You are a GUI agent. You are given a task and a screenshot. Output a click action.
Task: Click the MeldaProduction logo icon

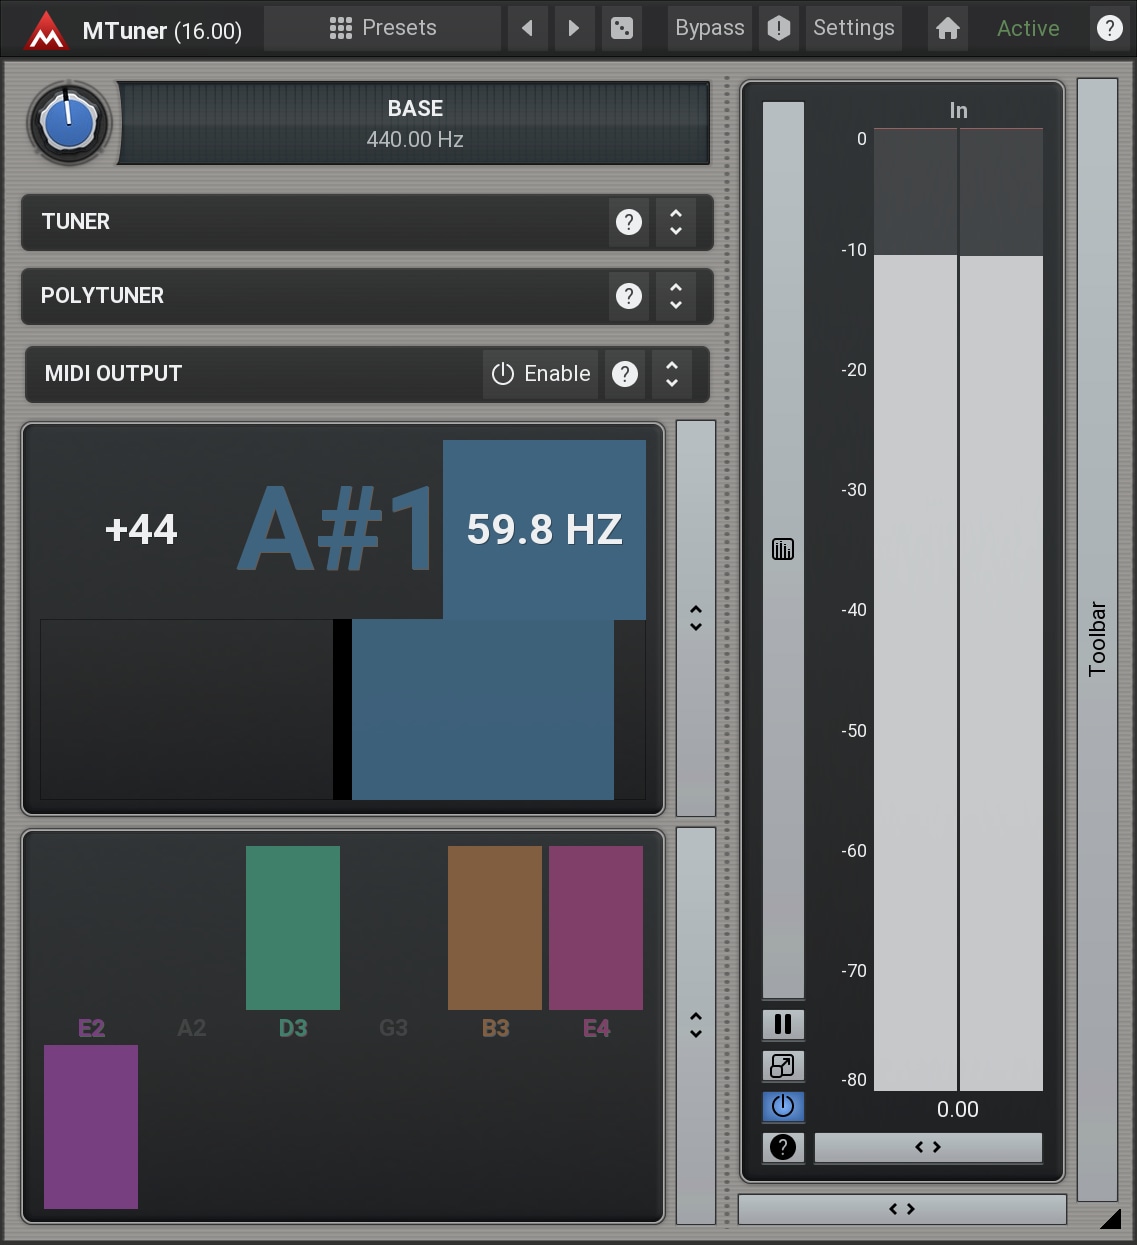point(46,29)
